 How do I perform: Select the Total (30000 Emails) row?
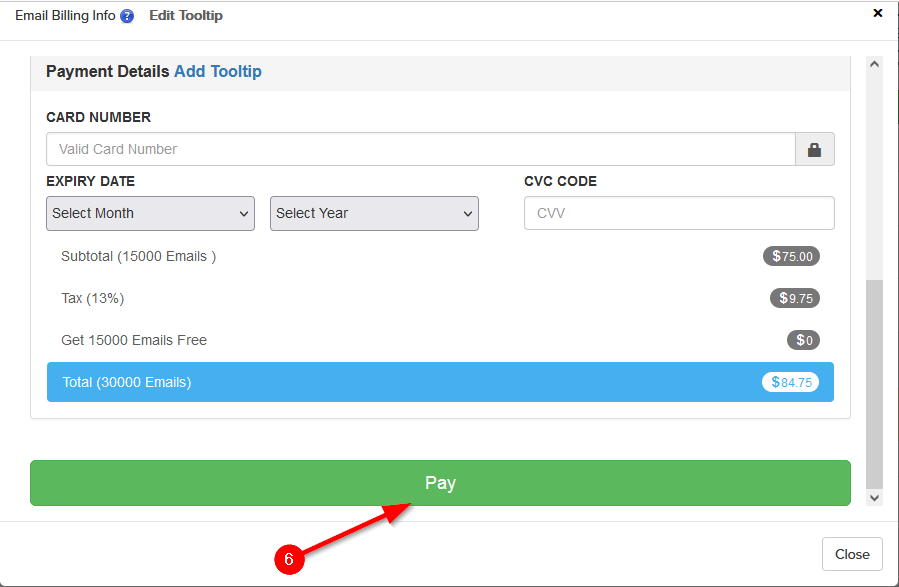point(400,382)
